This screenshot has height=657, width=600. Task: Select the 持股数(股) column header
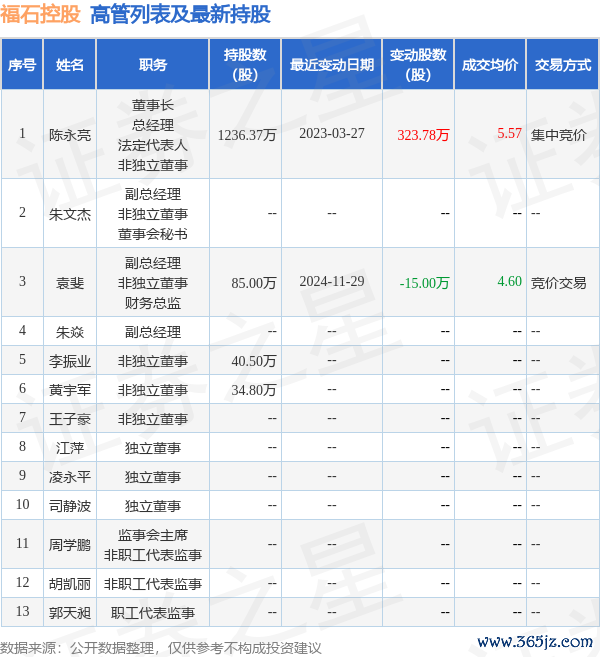tap(245, 65)
